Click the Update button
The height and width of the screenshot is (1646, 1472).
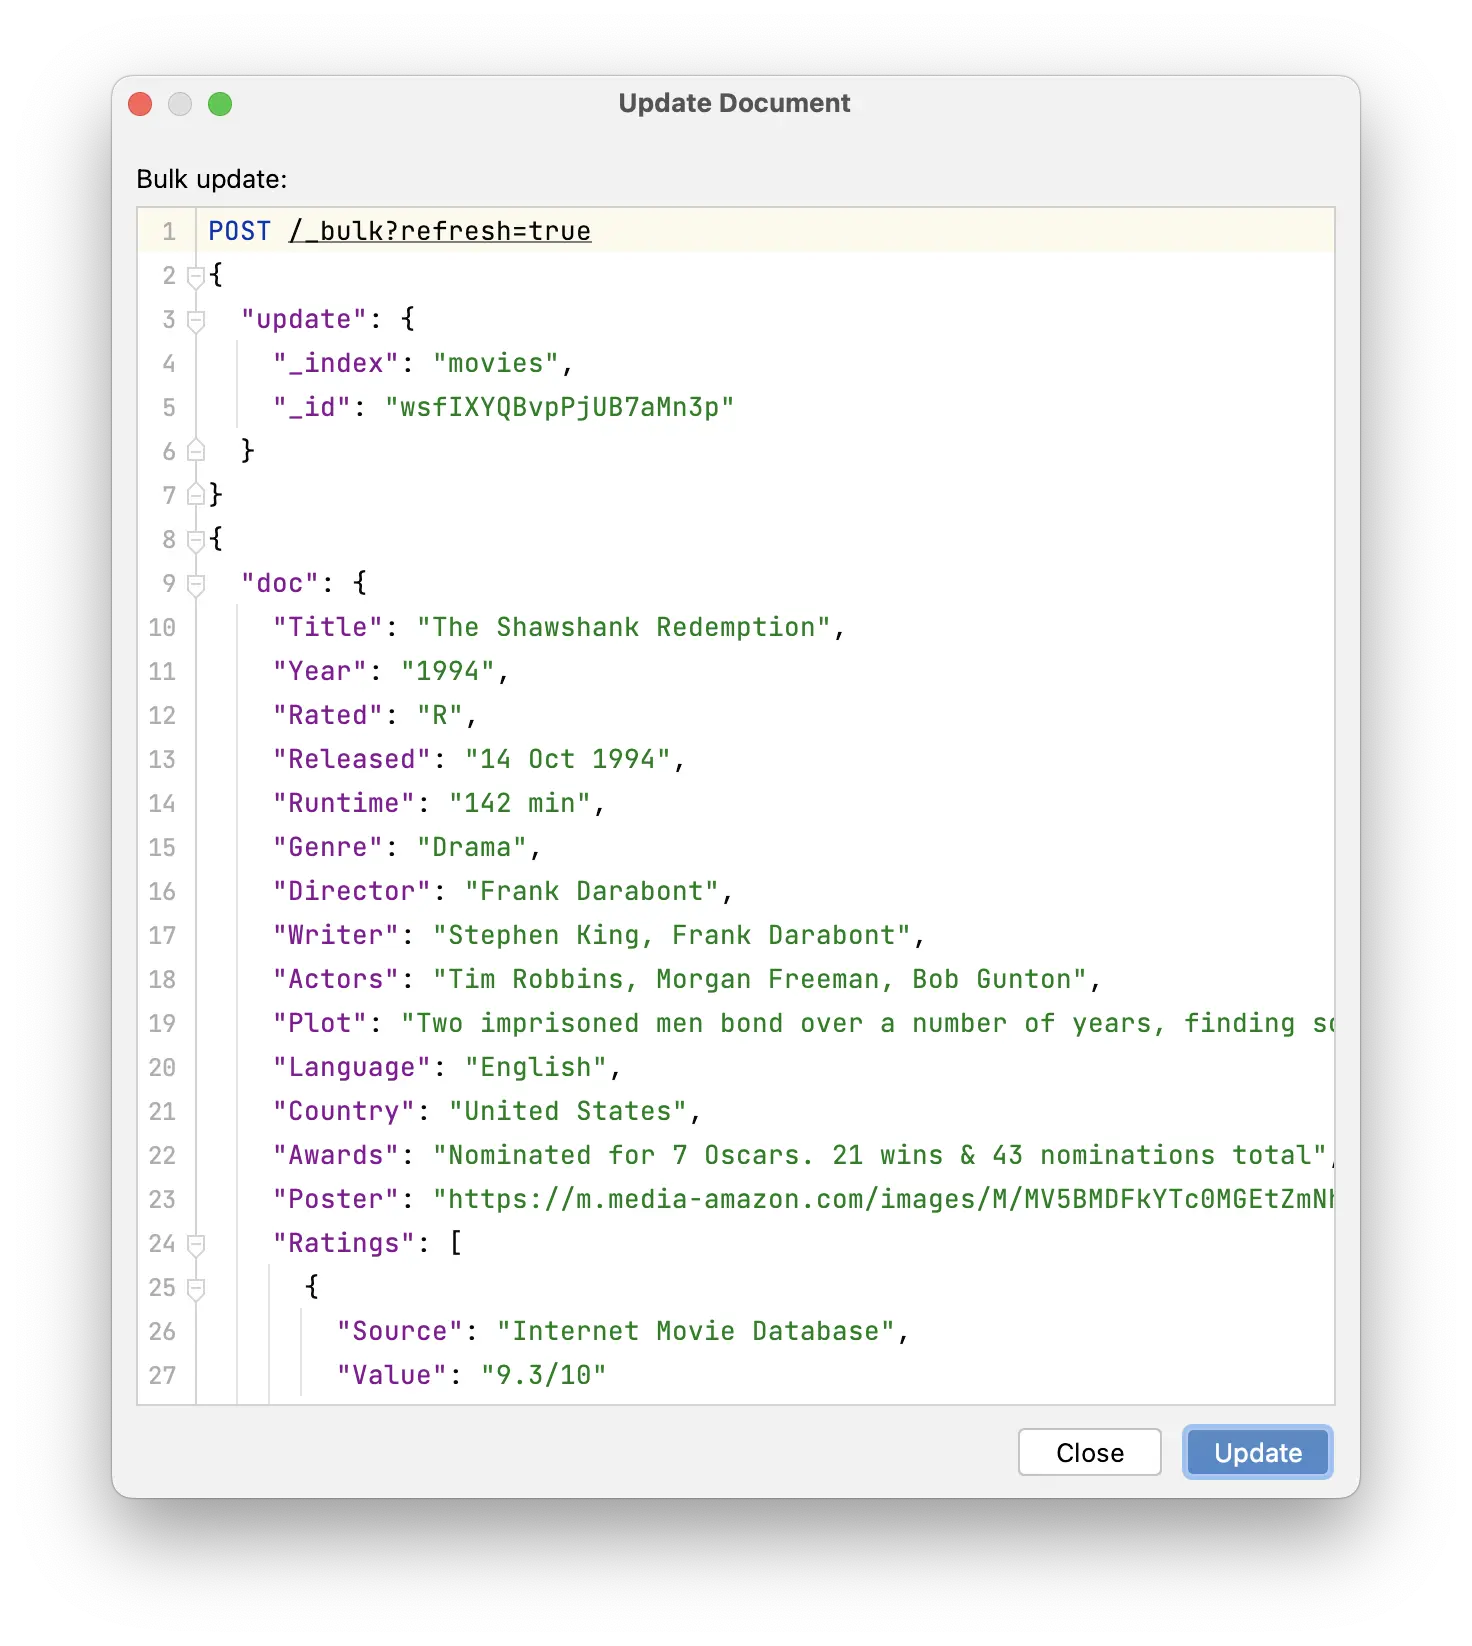point(1257,1452)
